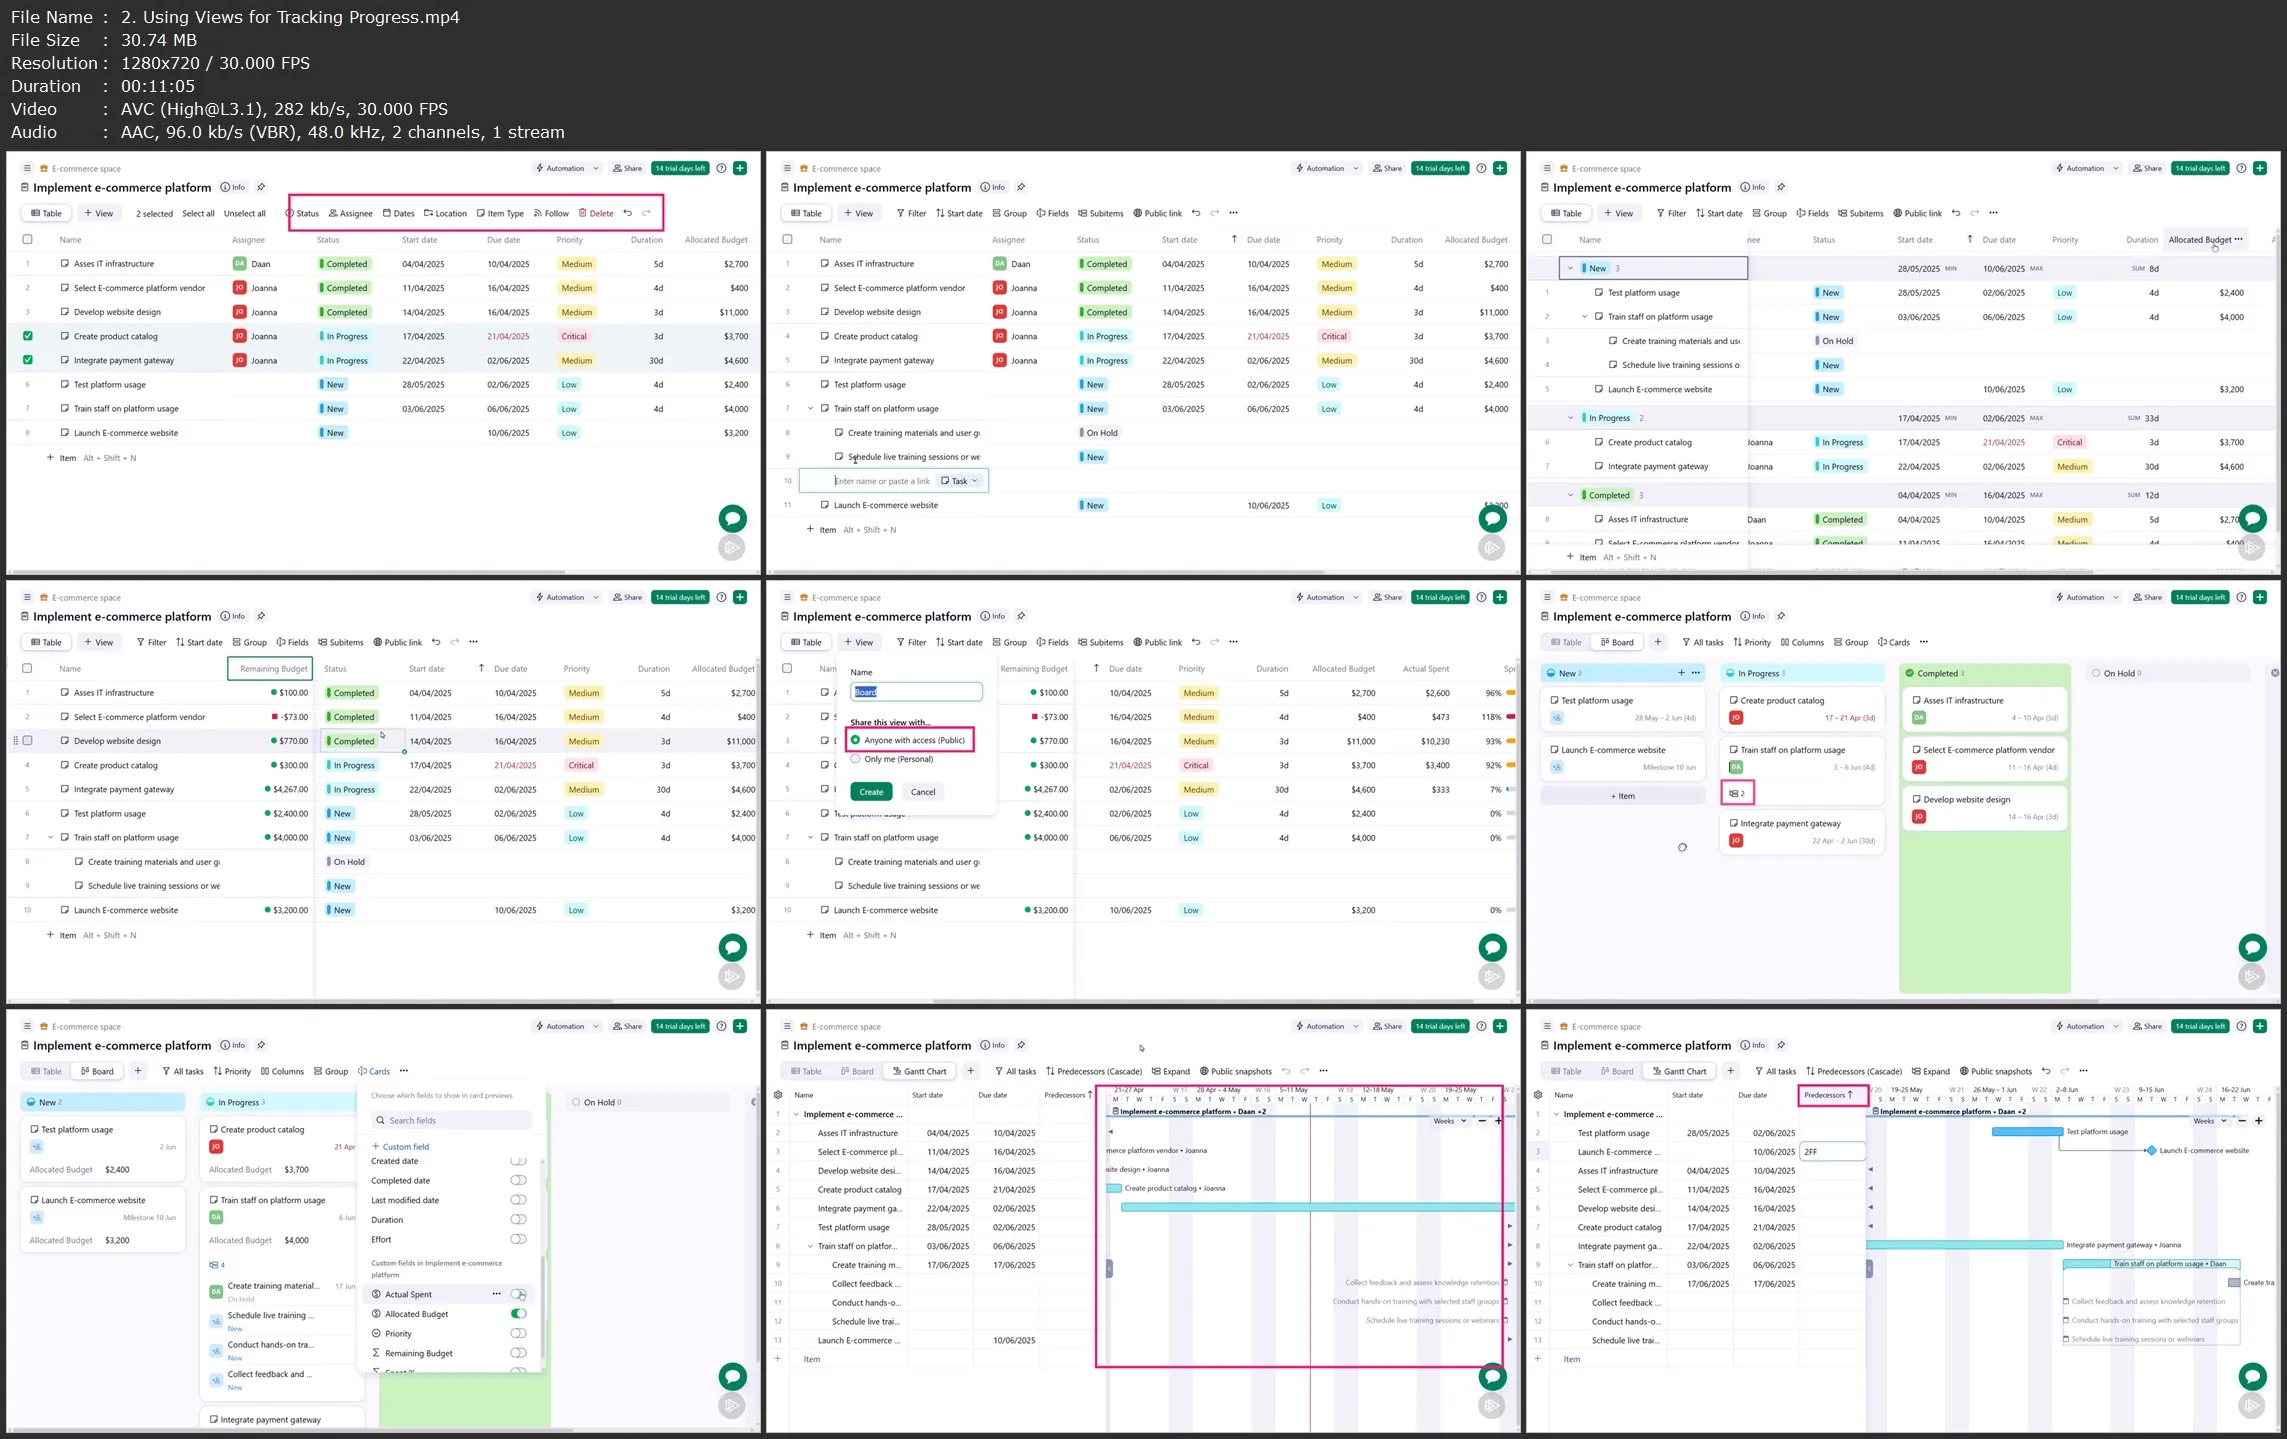The image size is (2287, 1439).
Task: Click zoom-out minus beside Weeks in 2FF Gantt frame
Action: pyautogui.click(x=2242, y=1121)
